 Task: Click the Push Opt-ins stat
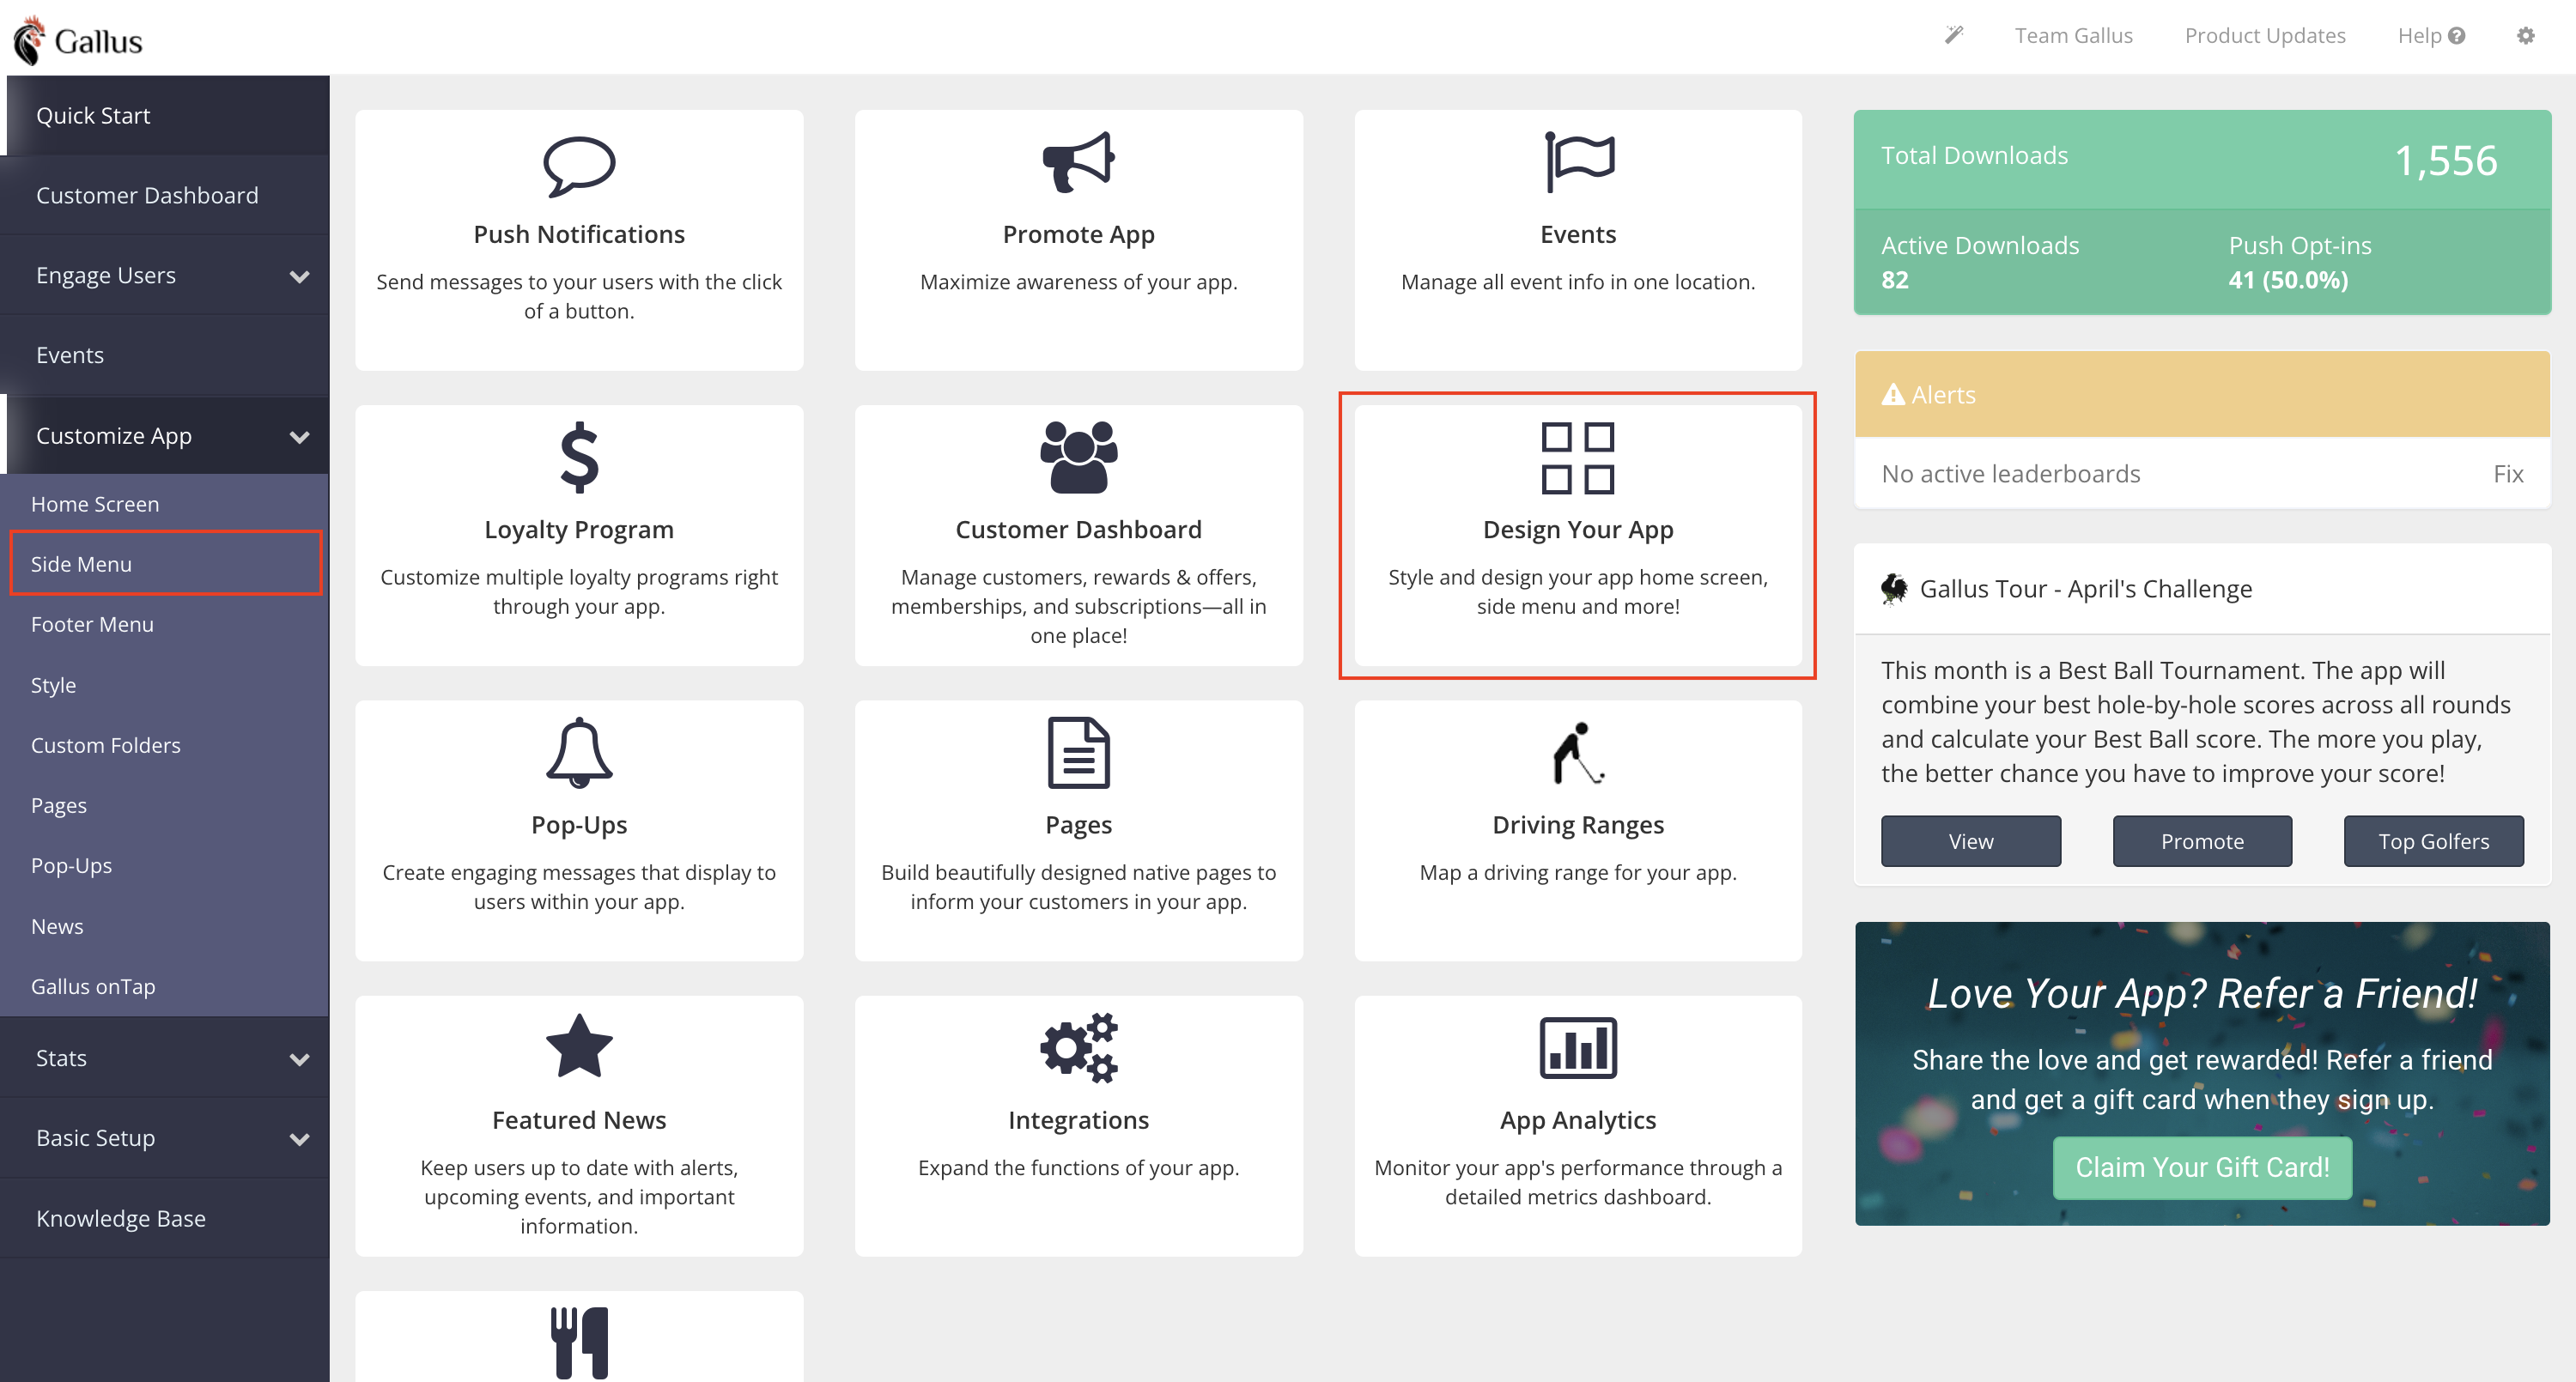2299,262
